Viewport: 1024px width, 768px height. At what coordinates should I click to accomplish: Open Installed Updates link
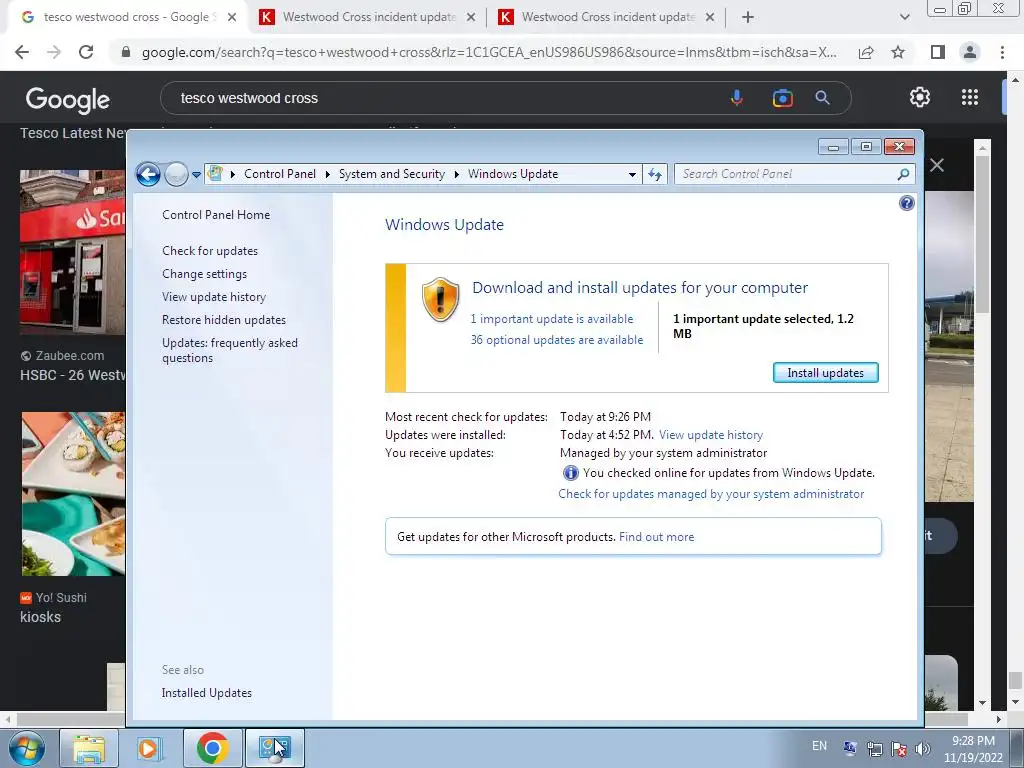(x=206, y=693)
